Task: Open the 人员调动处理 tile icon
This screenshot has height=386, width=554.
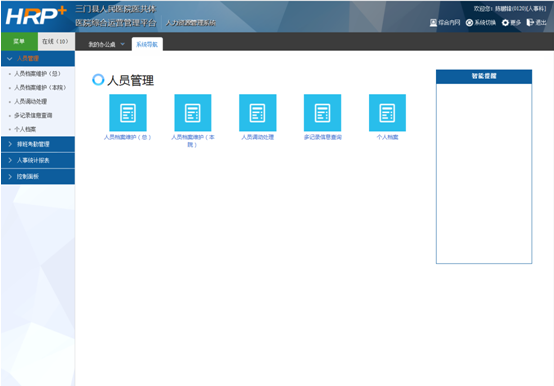Action: click(x=258, y=113)
